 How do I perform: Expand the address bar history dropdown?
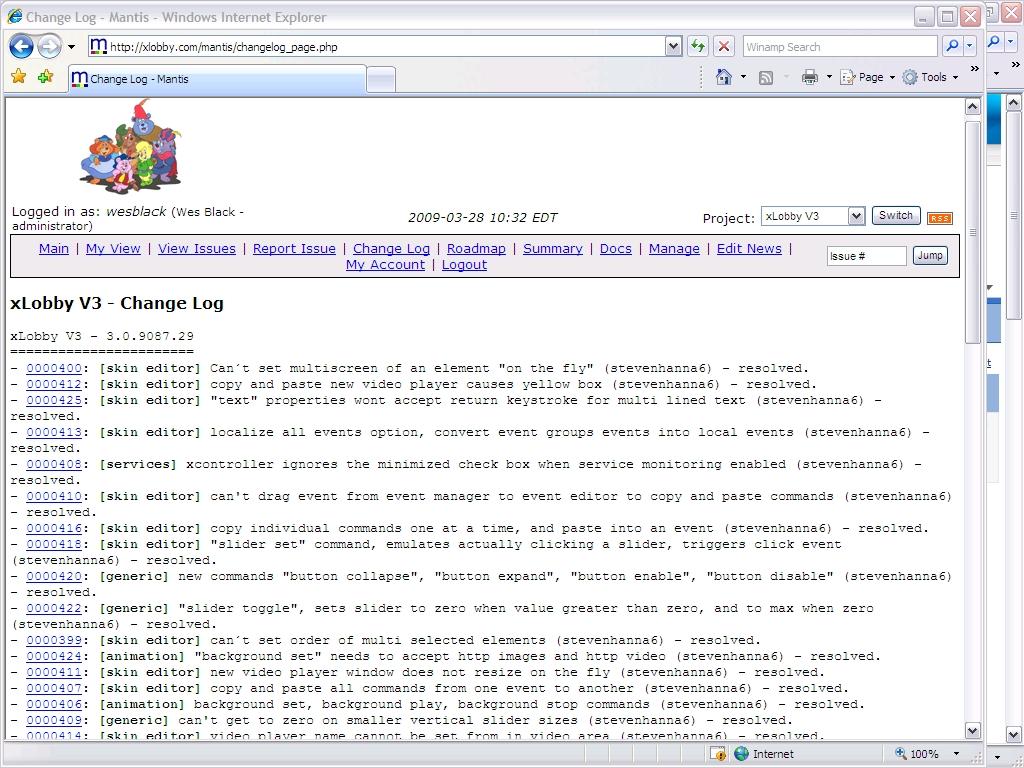pyautogui.click(x=673, y=46)
